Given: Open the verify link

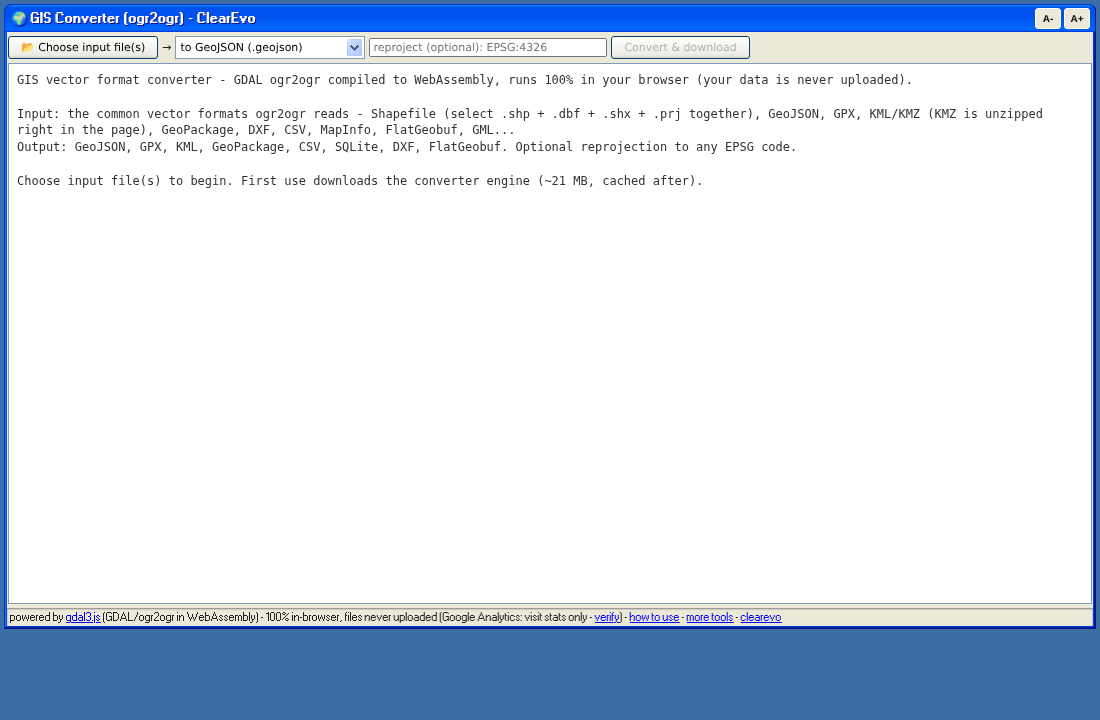Looking at the screenshot, I should click(607, 617).
